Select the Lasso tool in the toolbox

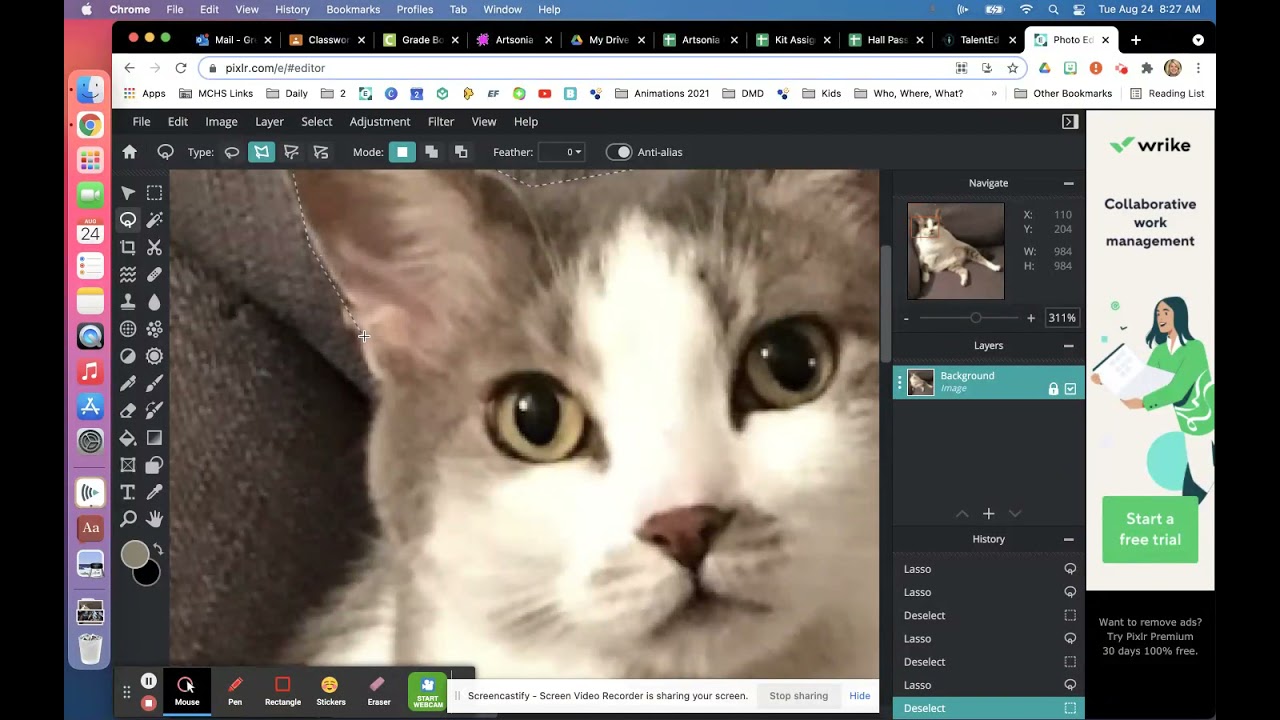tap(128, 220)
